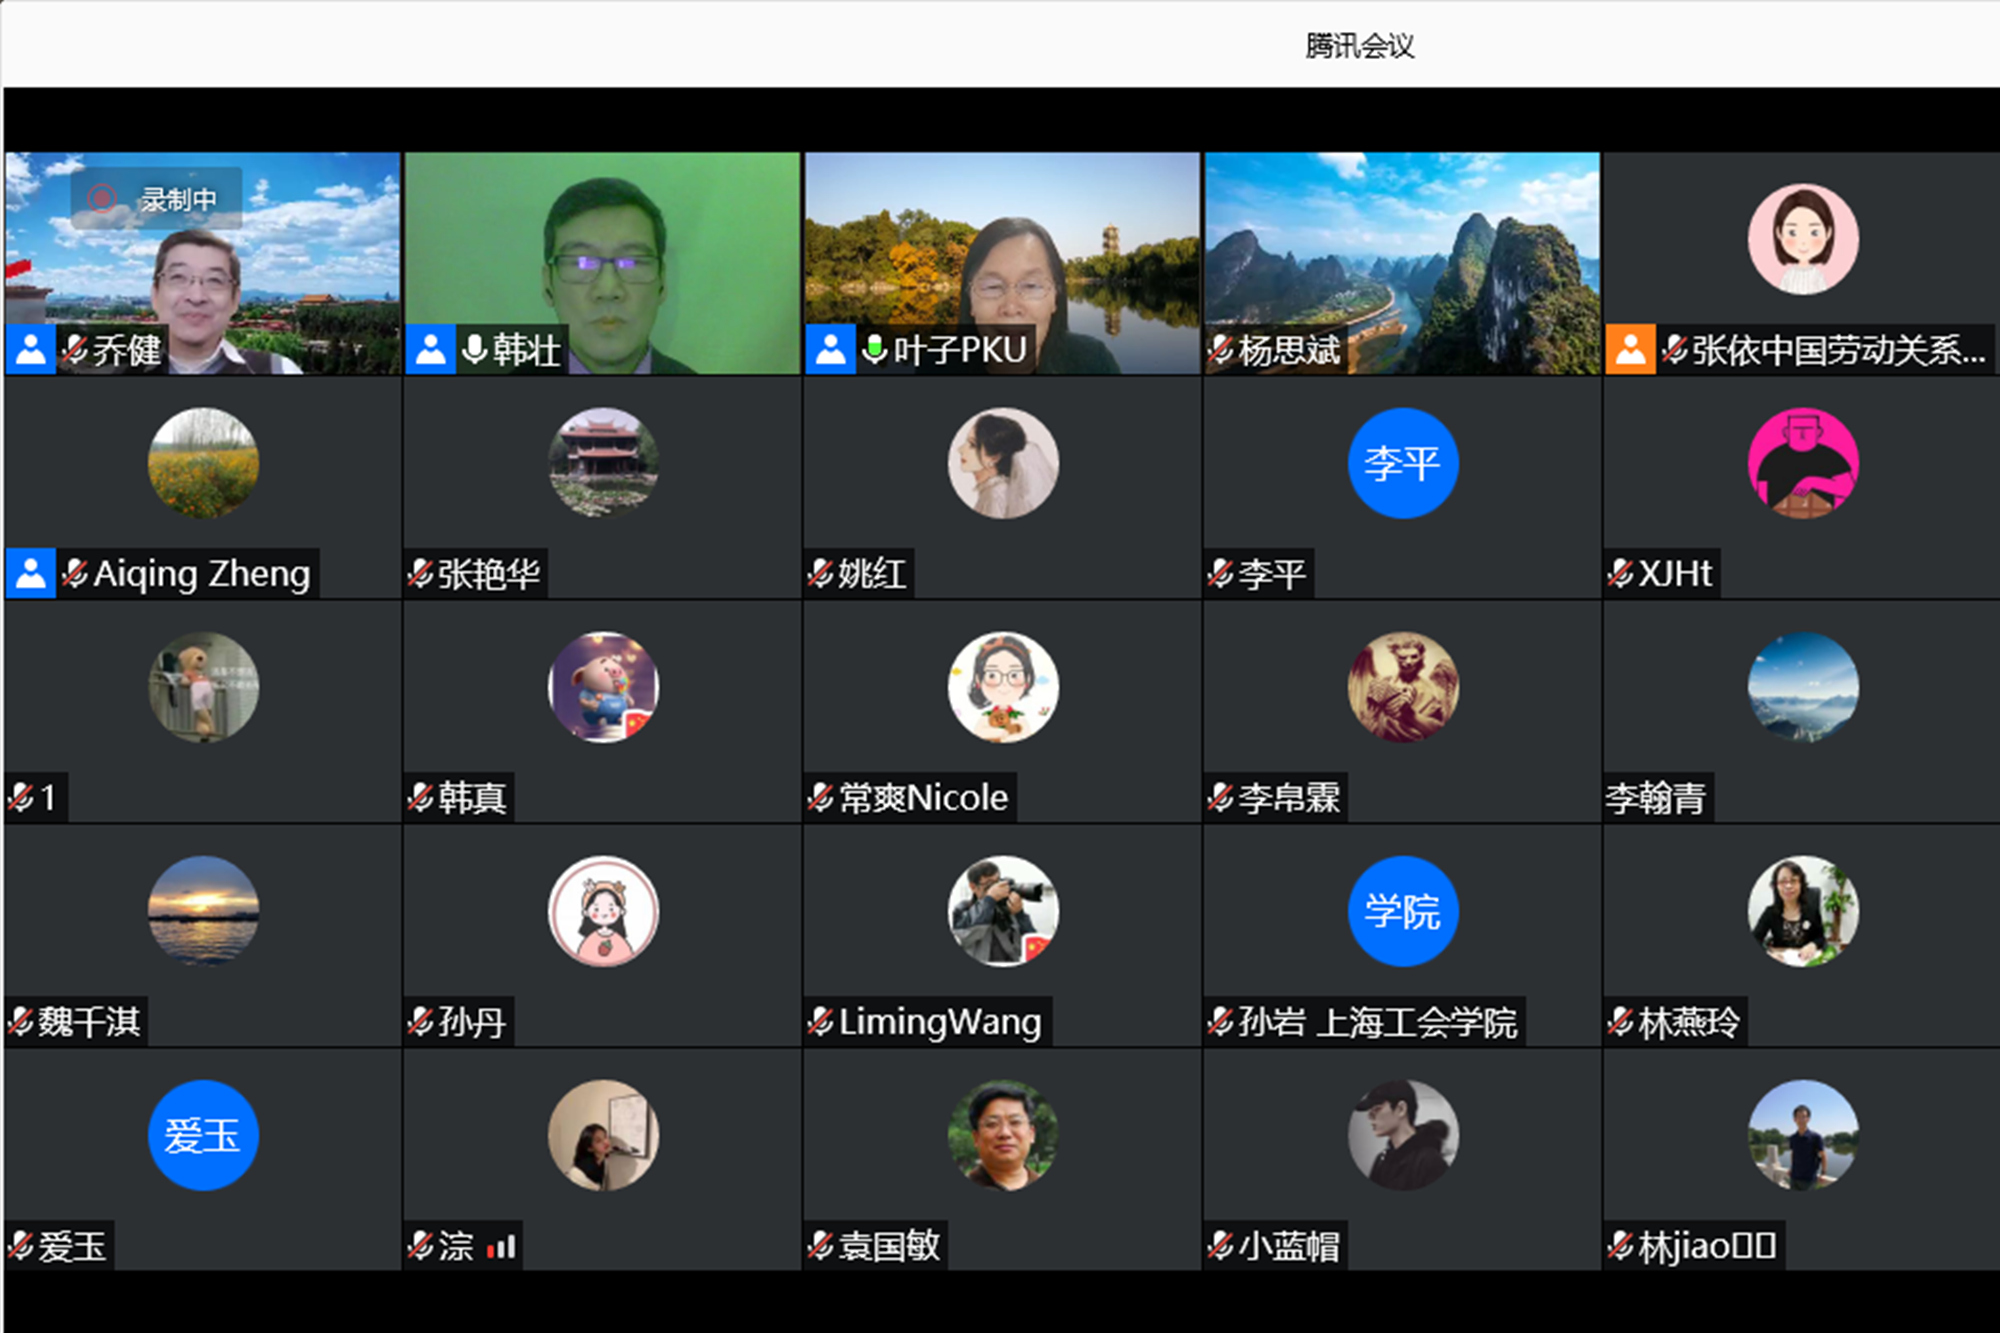The image size is (2000, 1333).
Task: Click the network signal bars beside 淙
Action: click(x=501, y=1246)
